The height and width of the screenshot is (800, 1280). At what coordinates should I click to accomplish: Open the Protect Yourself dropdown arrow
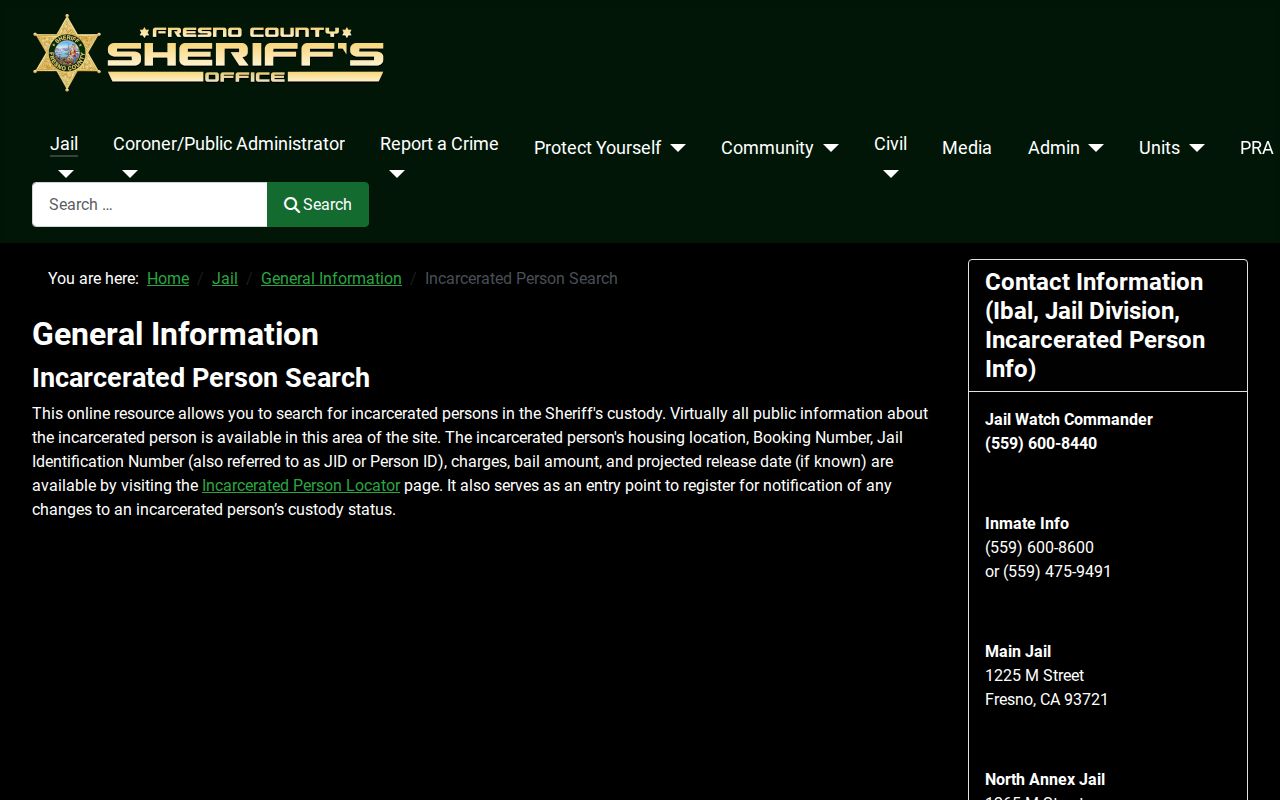coord(678,148)
